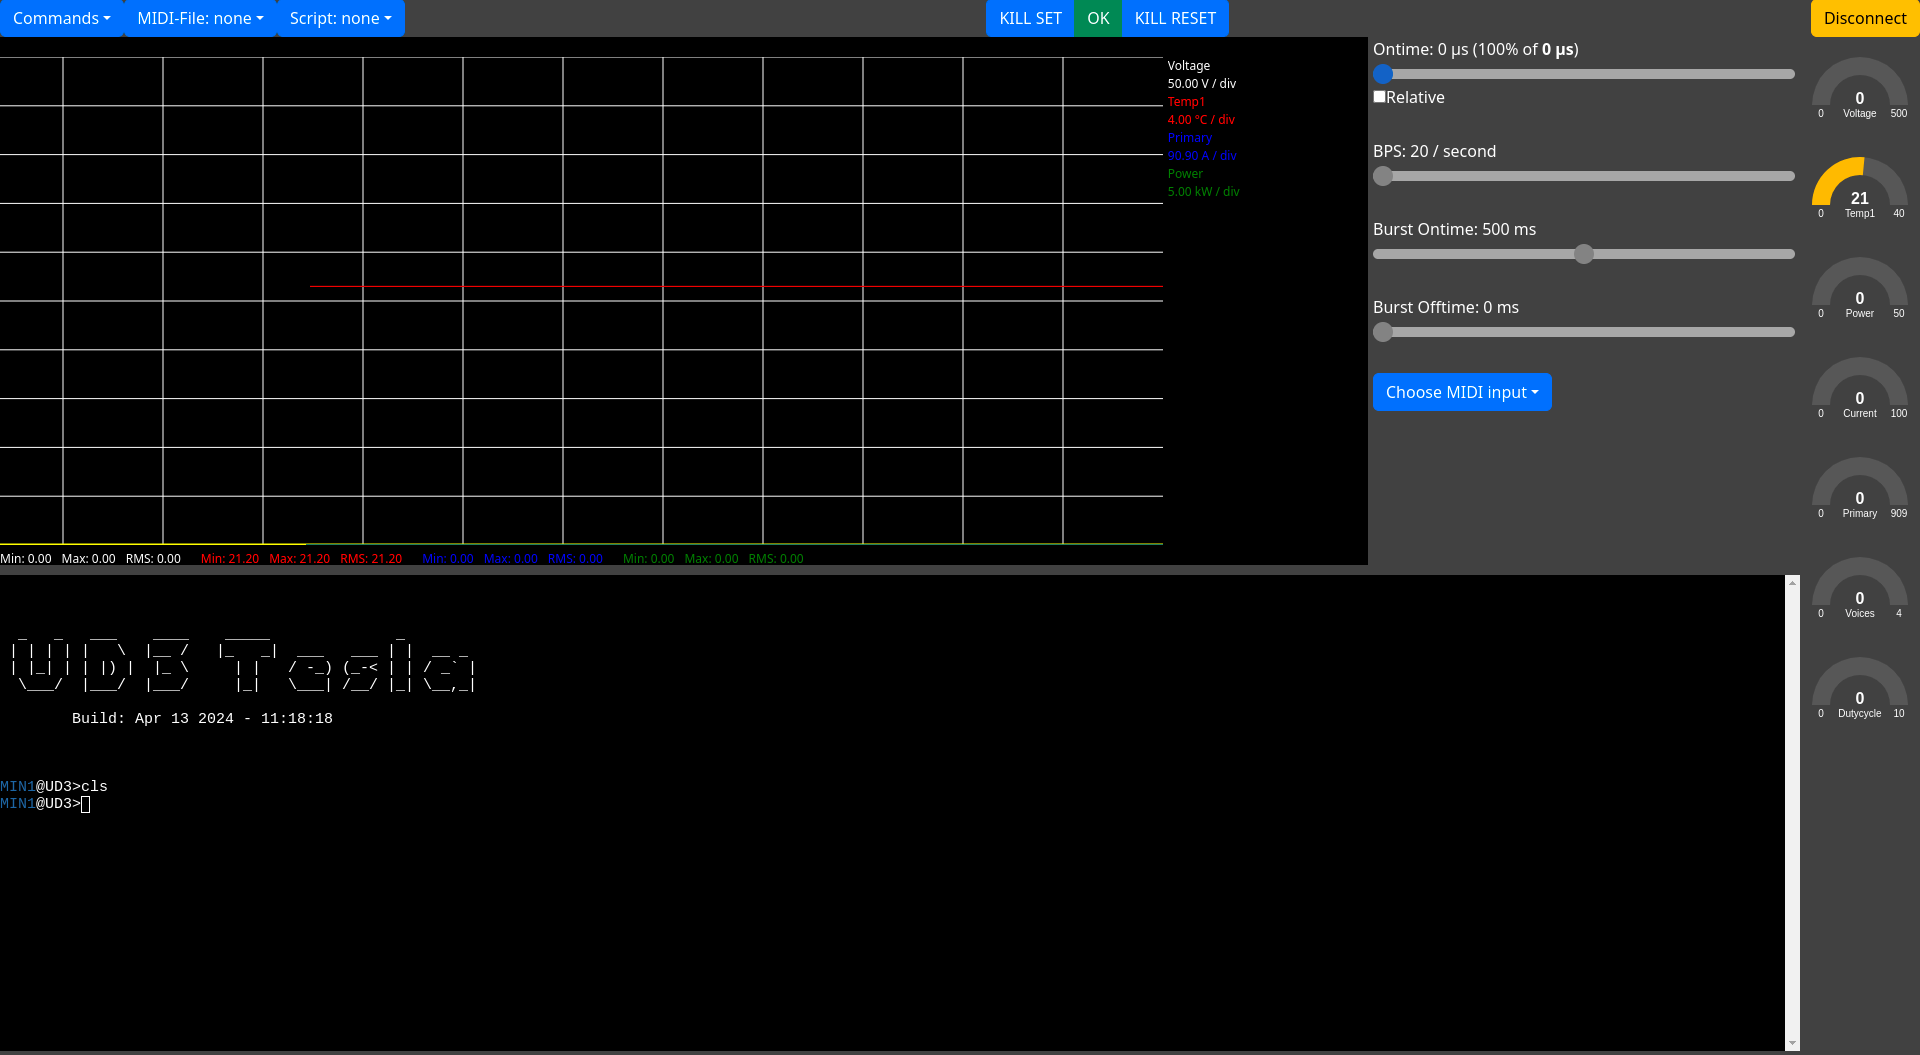Image resolution: width=1920 pixels, height=1055 pixels.
Task: Click the green OK status button
Action: (x=1098, y=18)
